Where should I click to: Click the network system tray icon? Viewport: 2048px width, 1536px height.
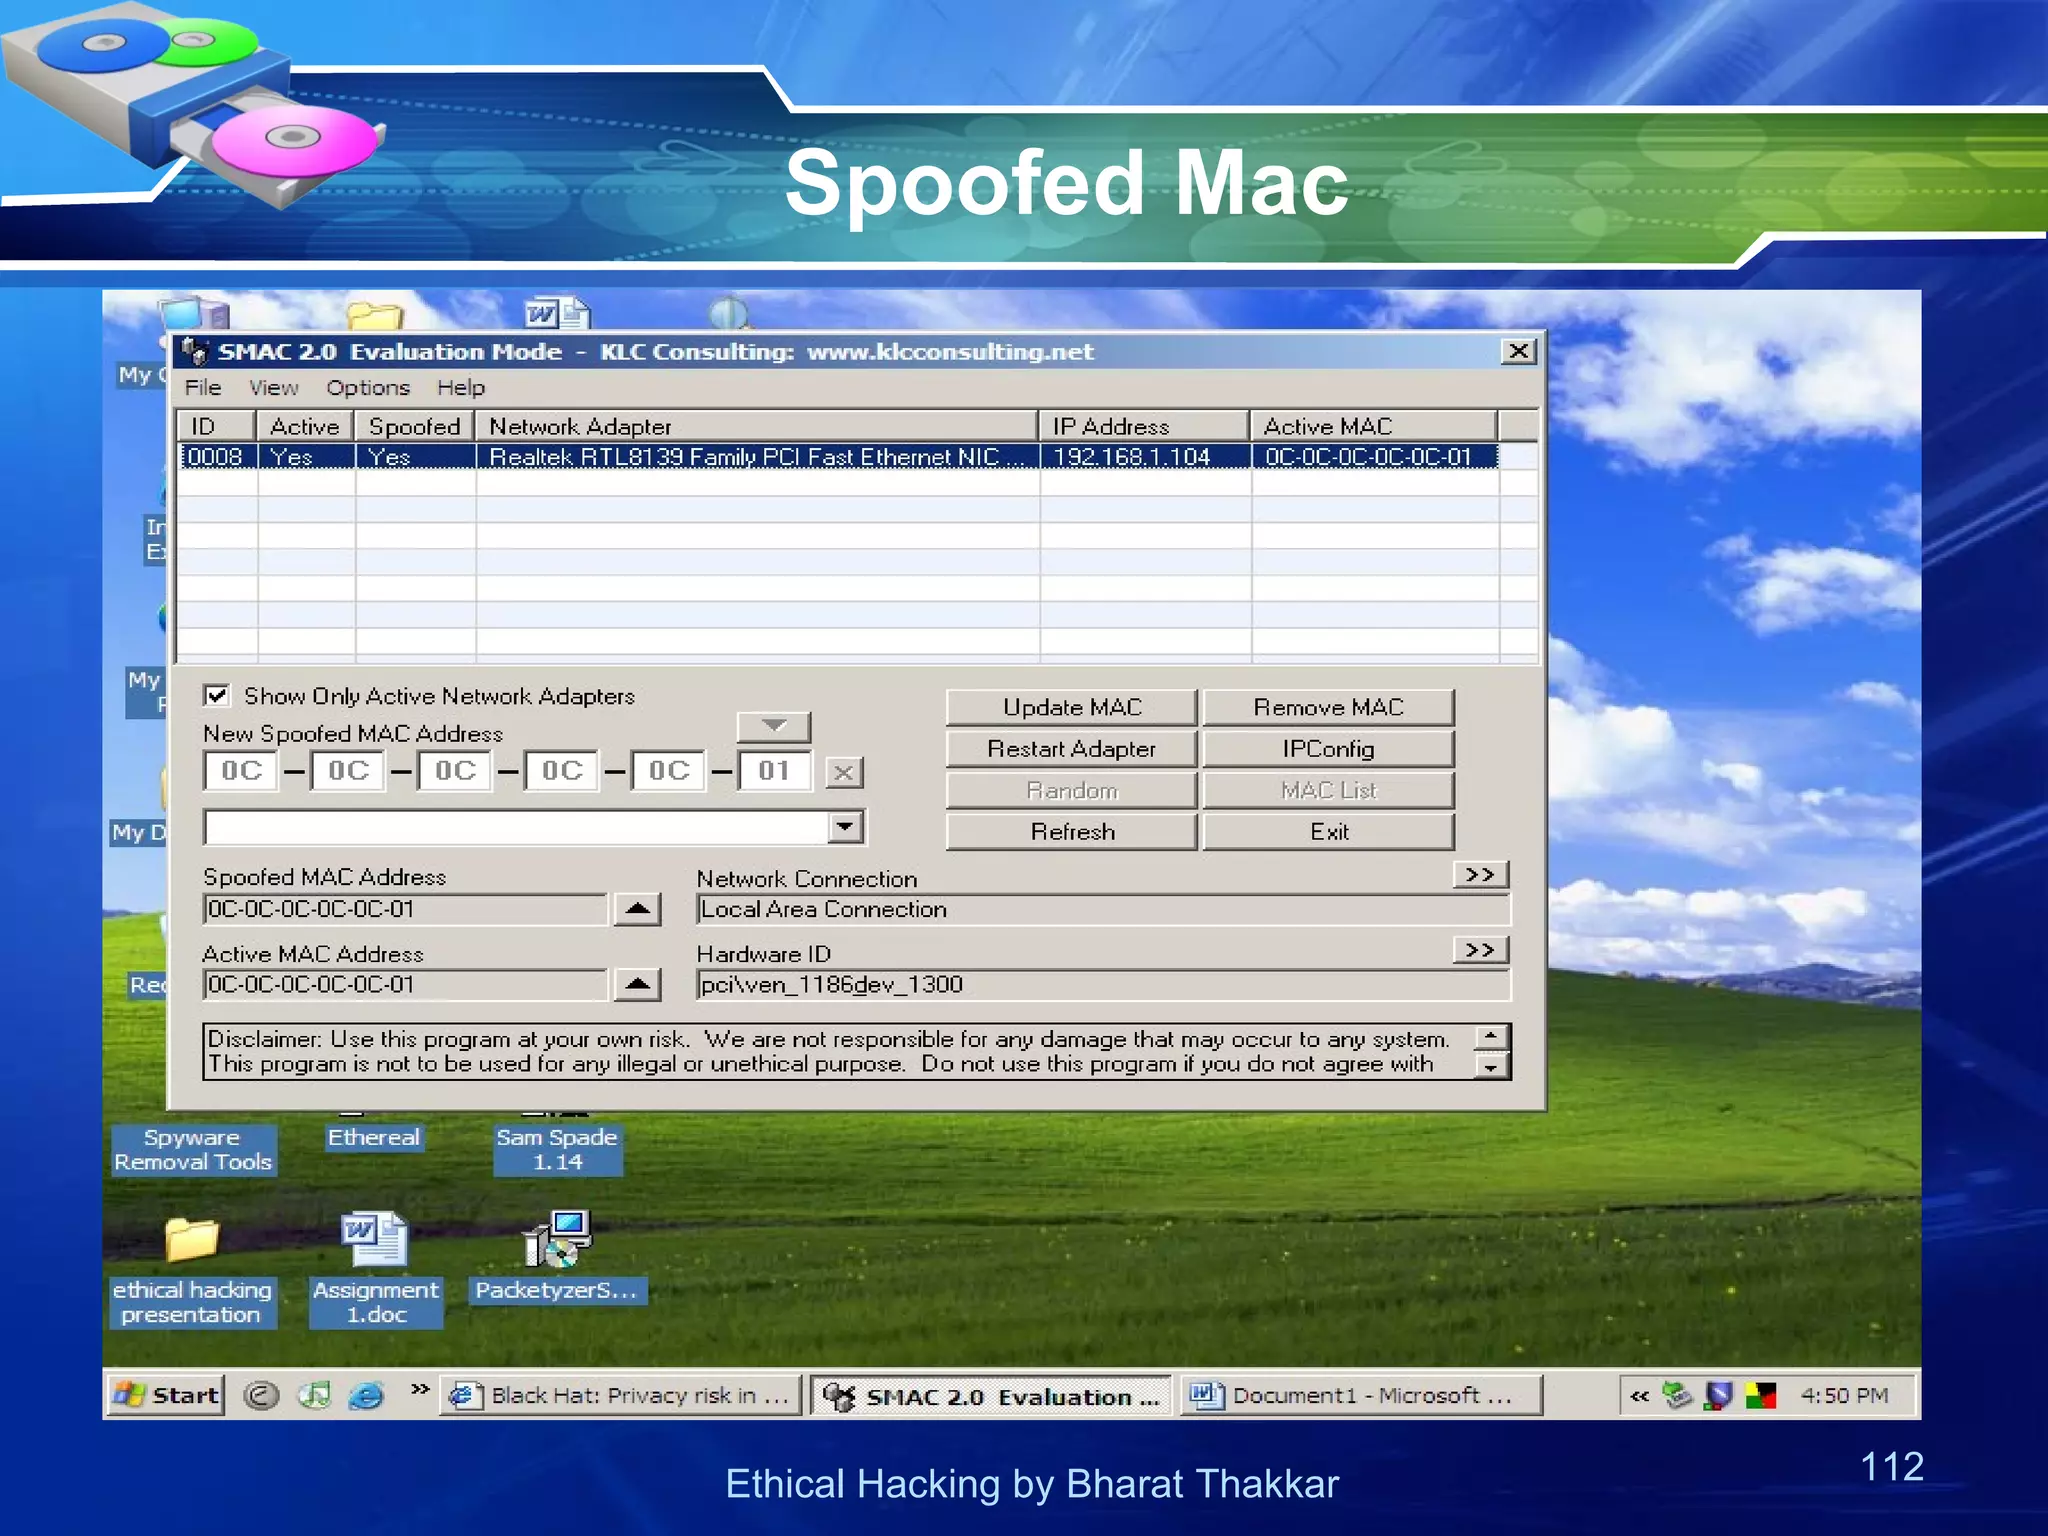(x=1677, y=1395)
